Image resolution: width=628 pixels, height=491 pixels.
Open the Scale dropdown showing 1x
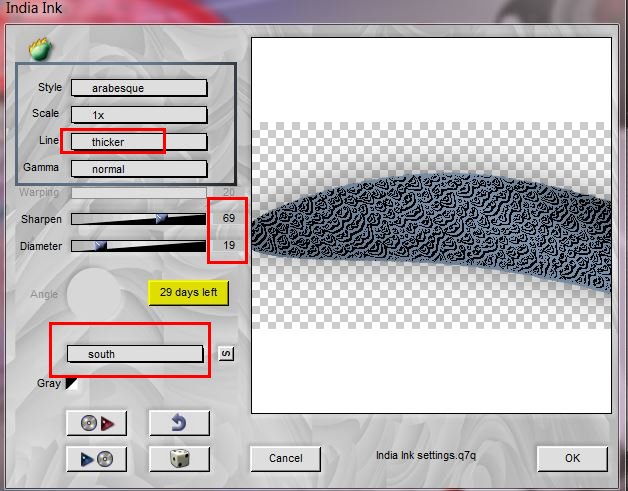tap(139, 115)
